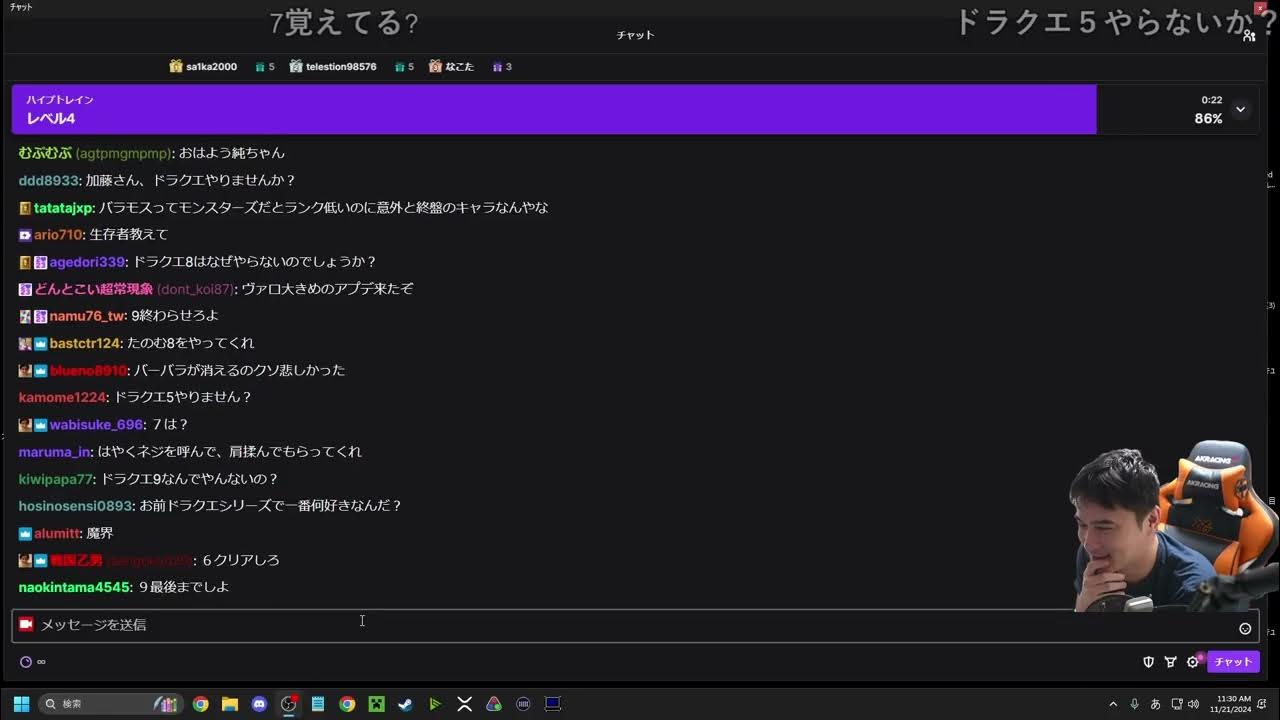
Task: Click the channel points balance icon
Action: [x=26, y=662]
